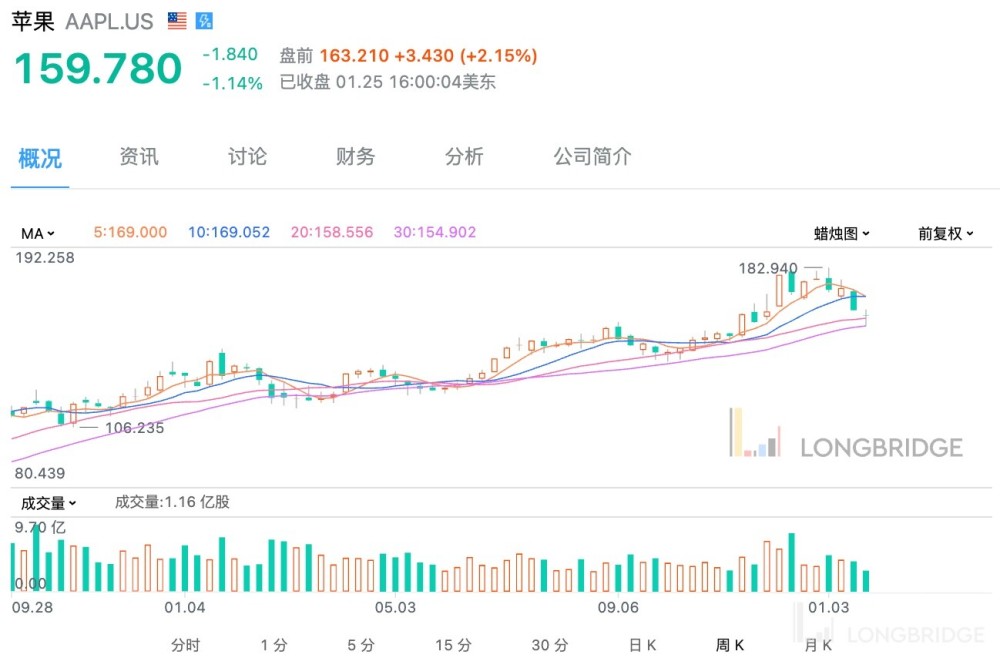
Task: Switch to the 资讯 tab
Action: [139, 157]
